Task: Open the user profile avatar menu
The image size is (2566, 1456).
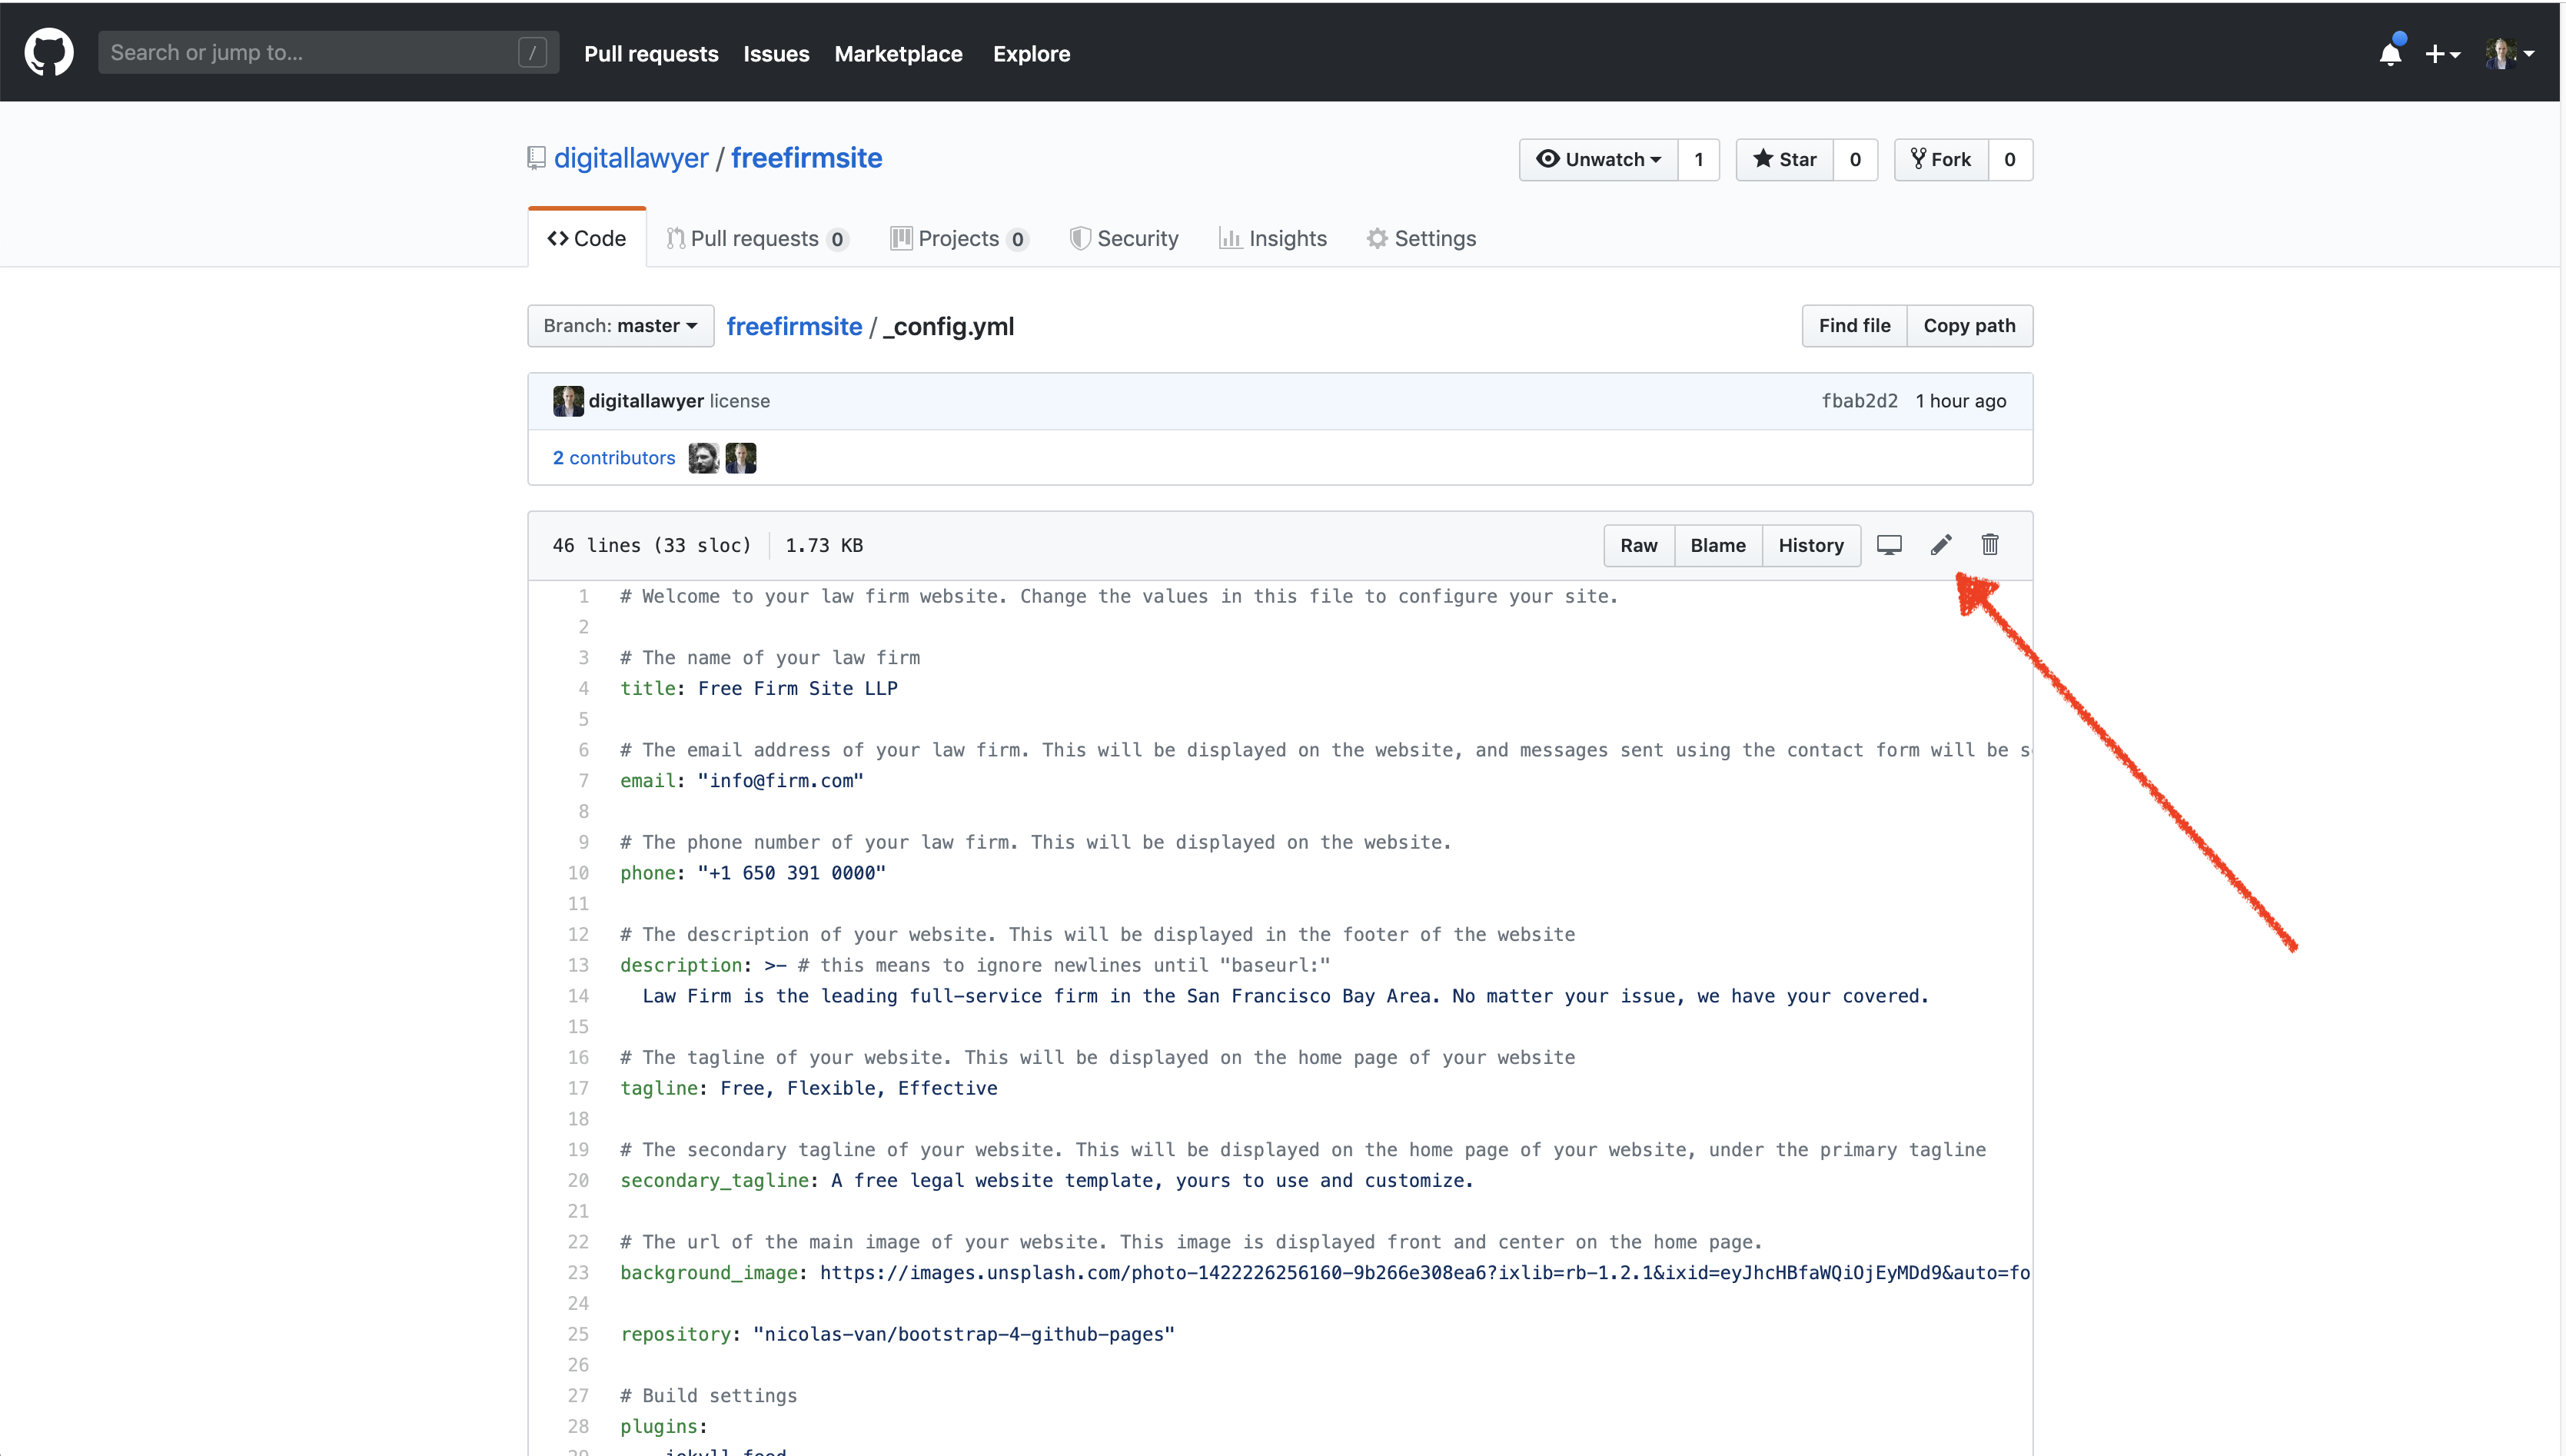Action: 2509,54
